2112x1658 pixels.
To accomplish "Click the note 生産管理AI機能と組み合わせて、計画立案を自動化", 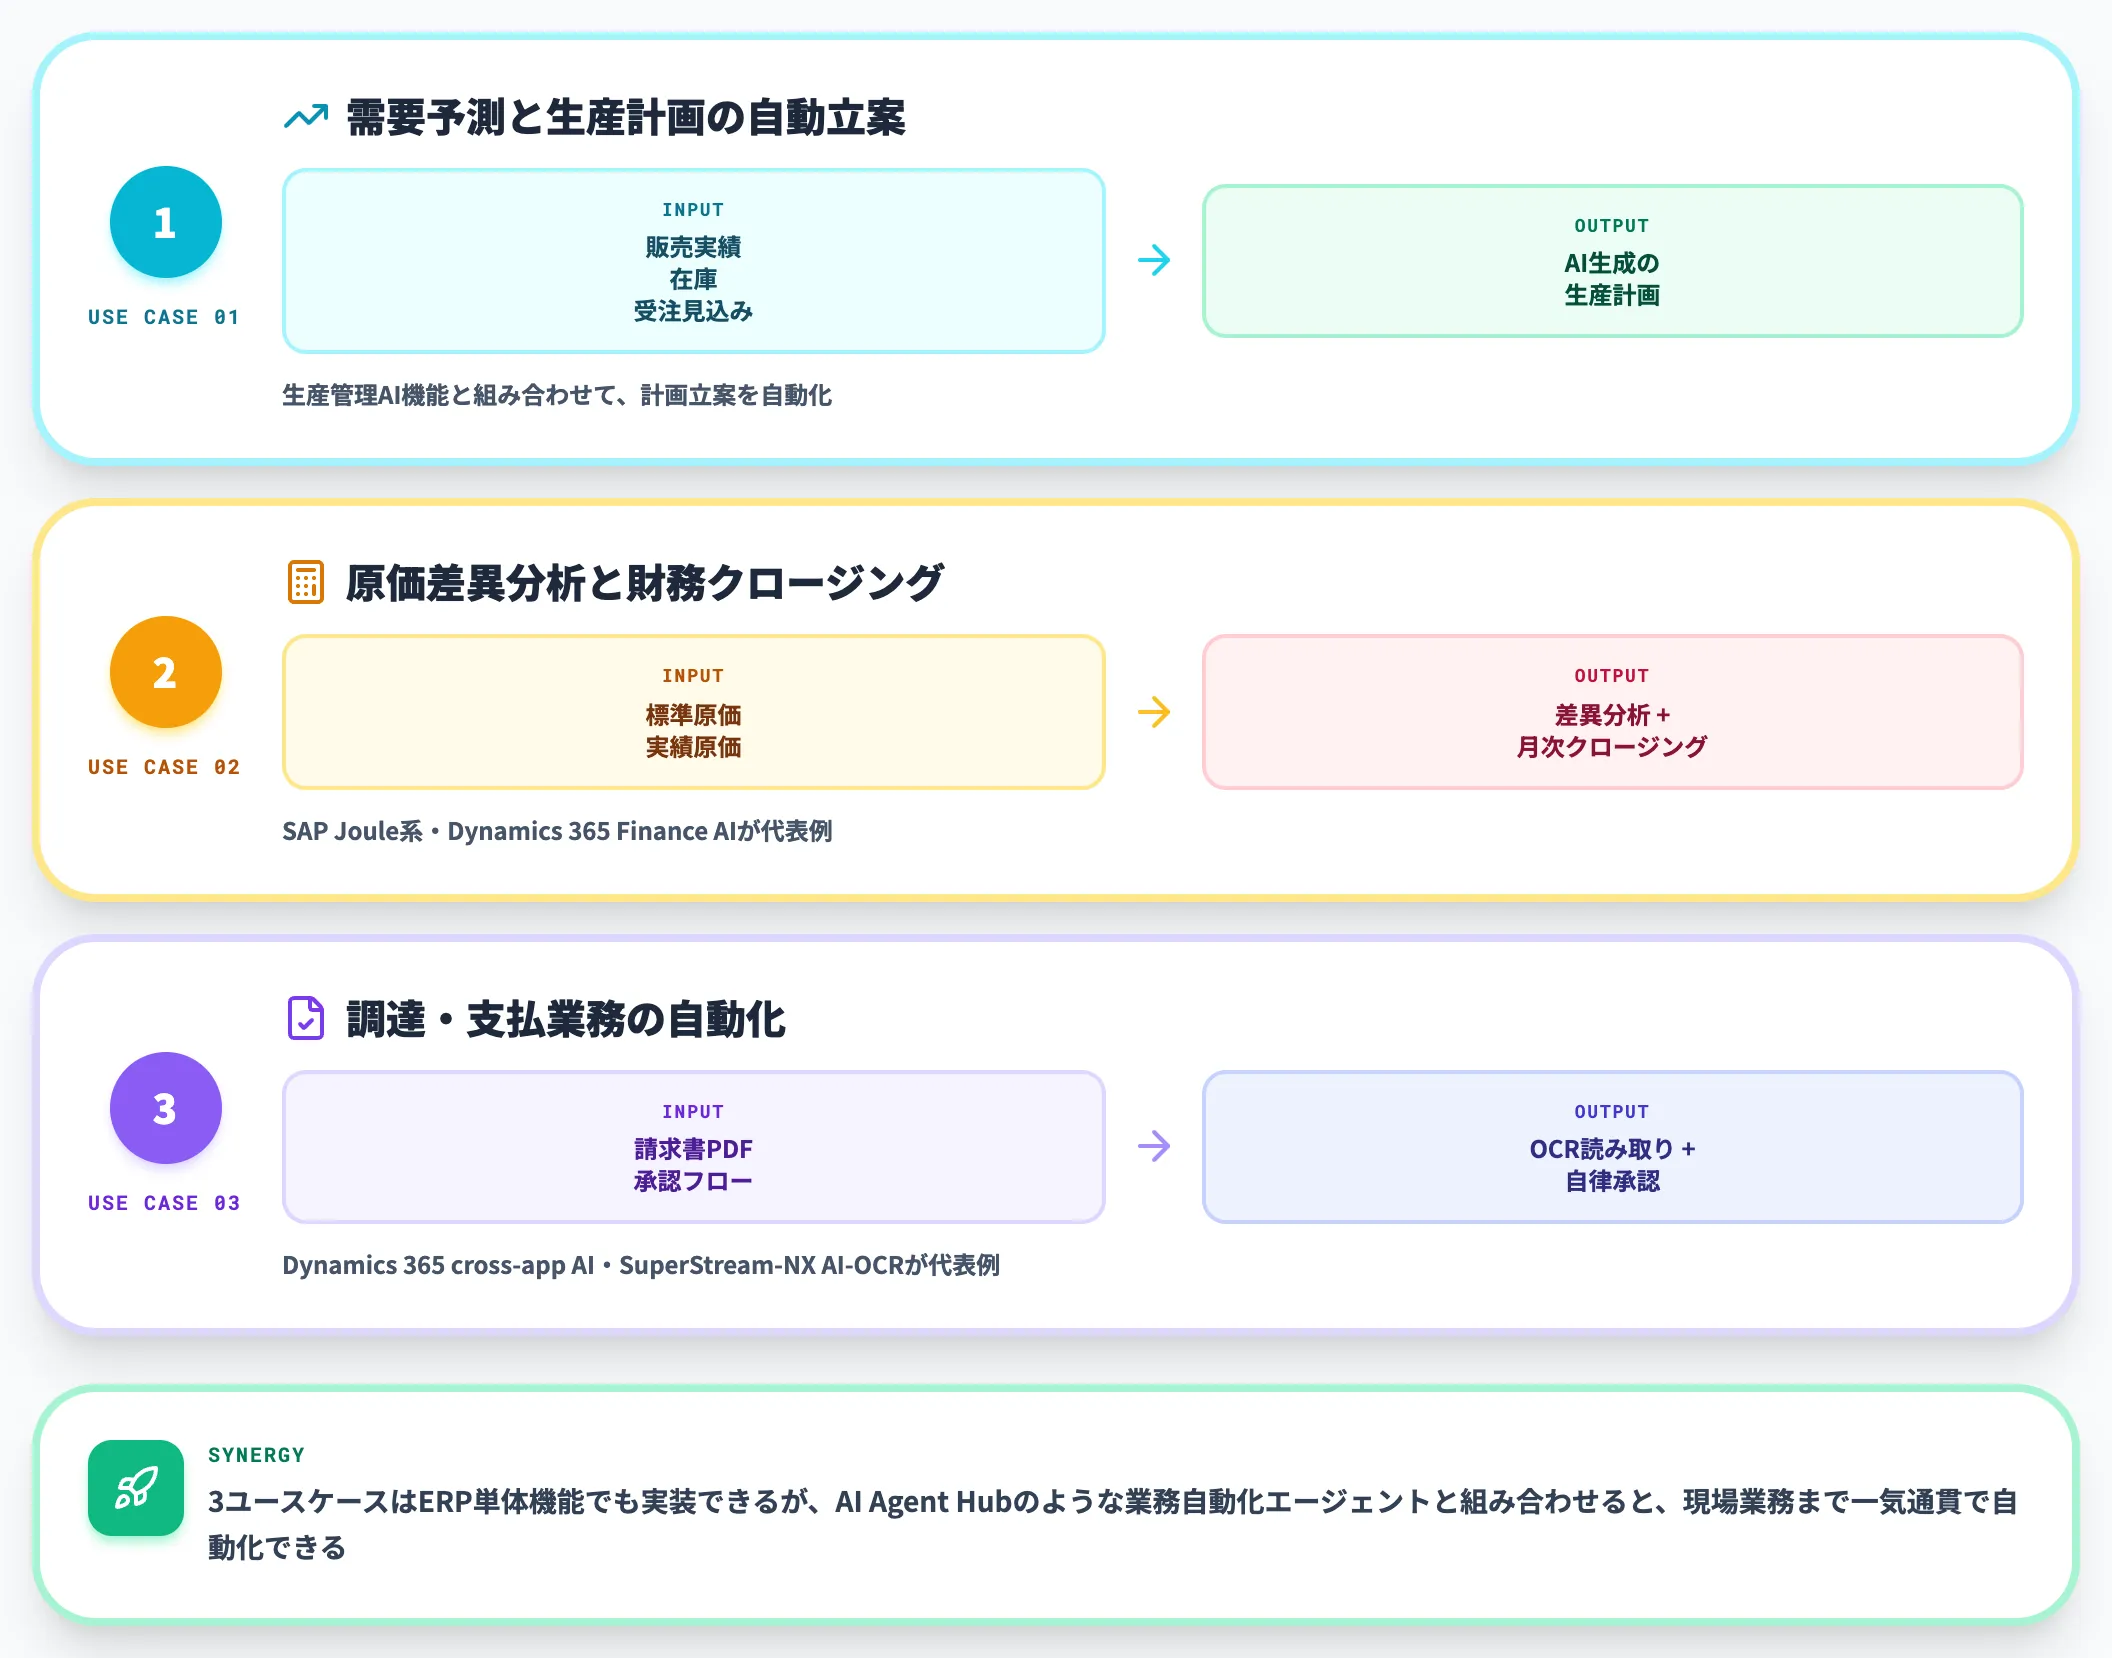I will click(x=557, y=395).
